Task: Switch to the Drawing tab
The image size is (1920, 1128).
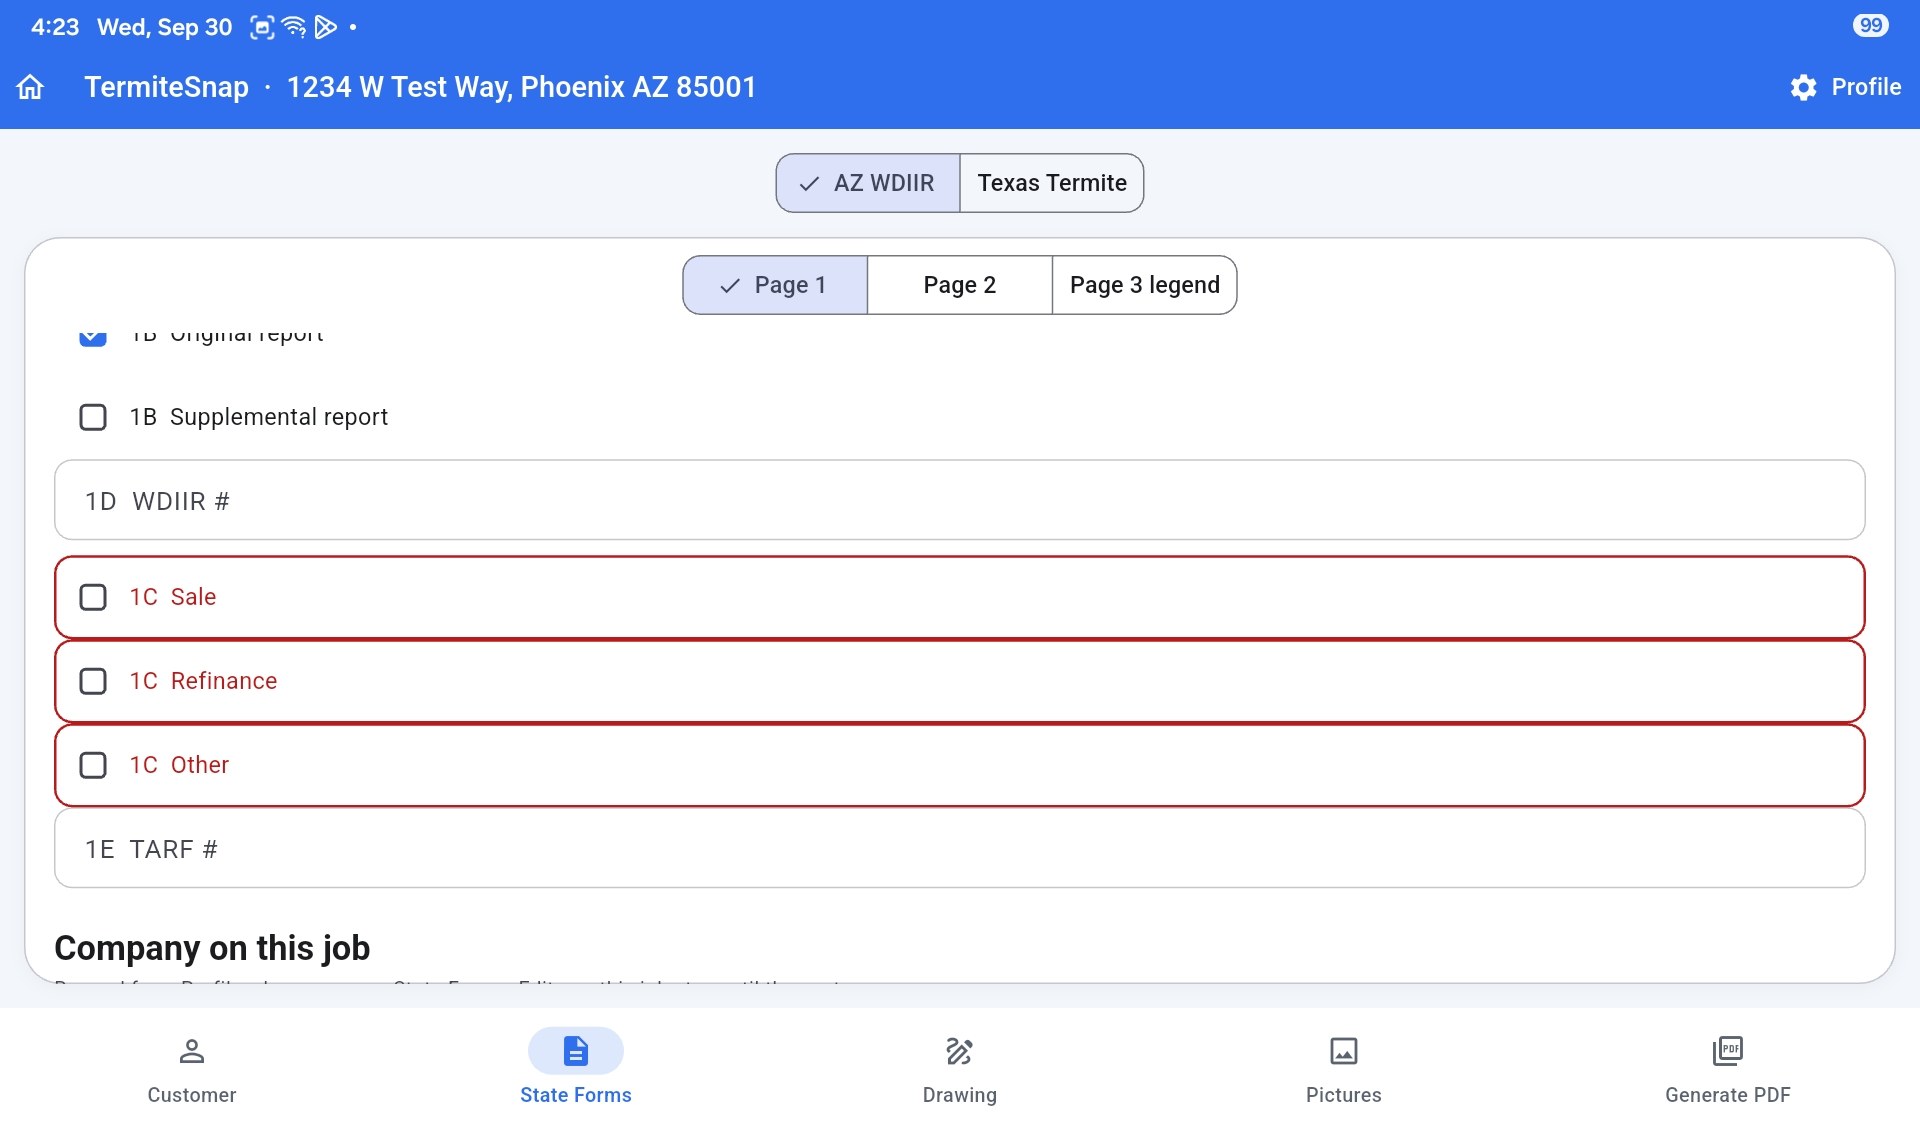Action: [959, 1068]
